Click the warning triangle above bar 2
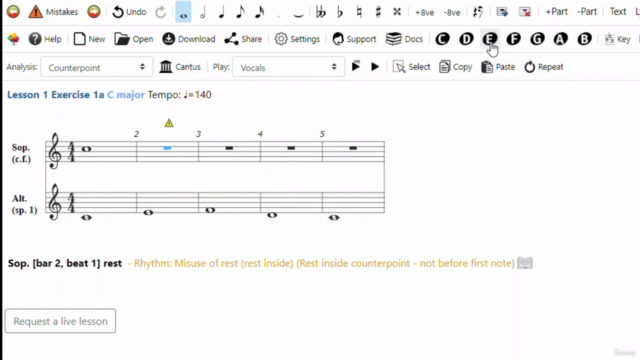Image resolution: width=640 pixels, height=360 pixels. [x=169, y=123]
